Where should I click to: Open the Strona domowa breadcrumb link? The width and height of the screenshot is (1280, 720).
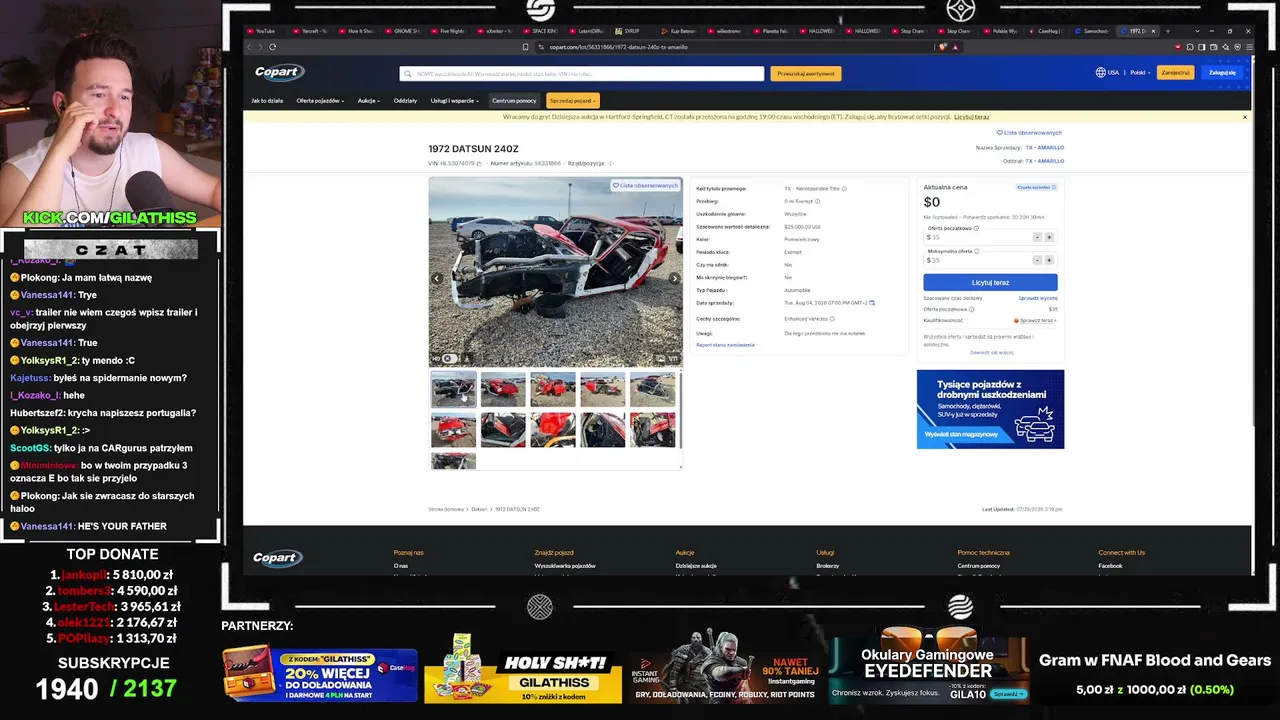(x=447, y=509)
